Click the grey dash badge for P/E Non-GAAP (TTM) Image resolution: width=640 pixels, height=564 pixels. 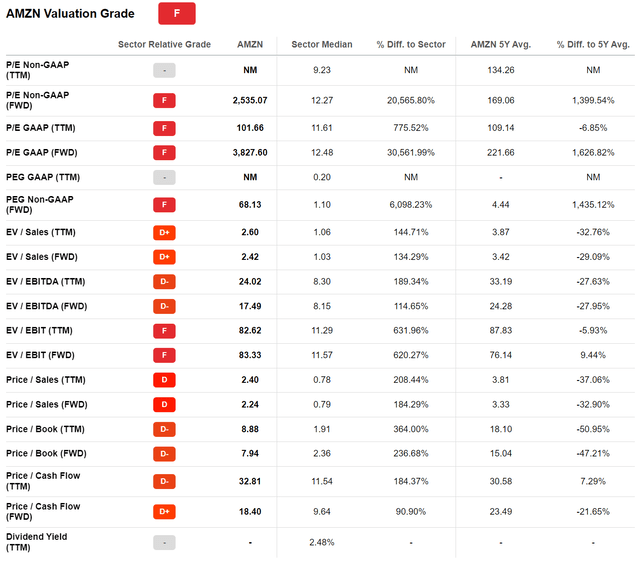click(x=164, y=71)
